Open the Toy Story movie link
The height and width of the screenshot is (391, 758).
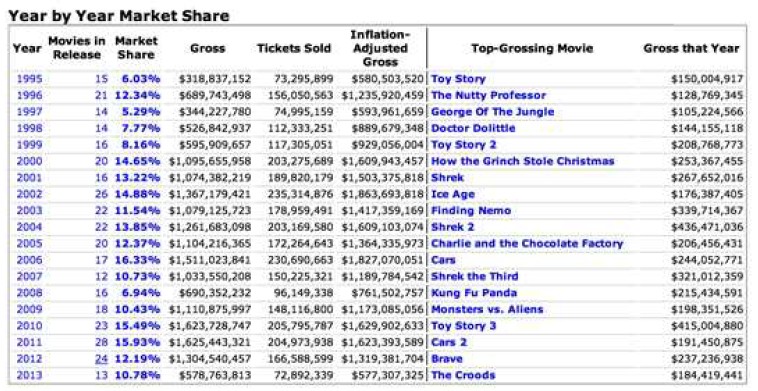point(458,79)
